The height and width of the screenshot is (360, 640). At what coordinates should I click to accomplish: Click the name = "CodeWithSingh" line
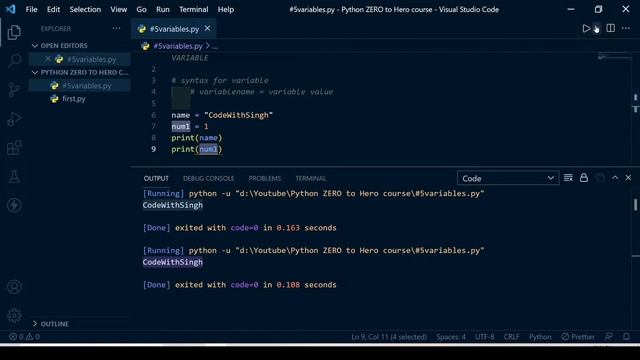tap(222, 115)
